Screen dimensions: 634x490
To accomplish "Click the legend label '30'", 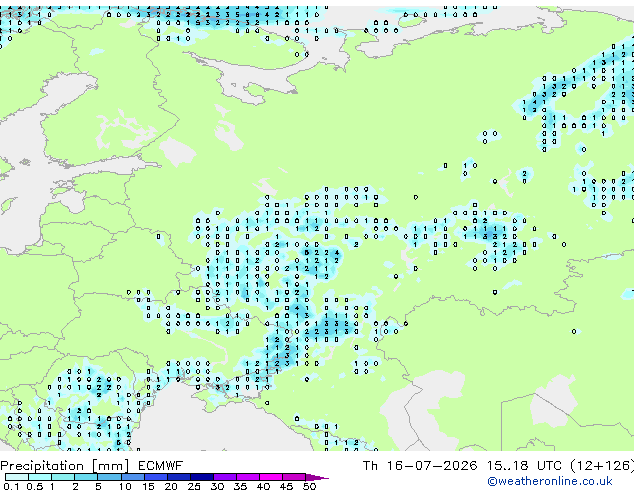I will tap(217, 486).
